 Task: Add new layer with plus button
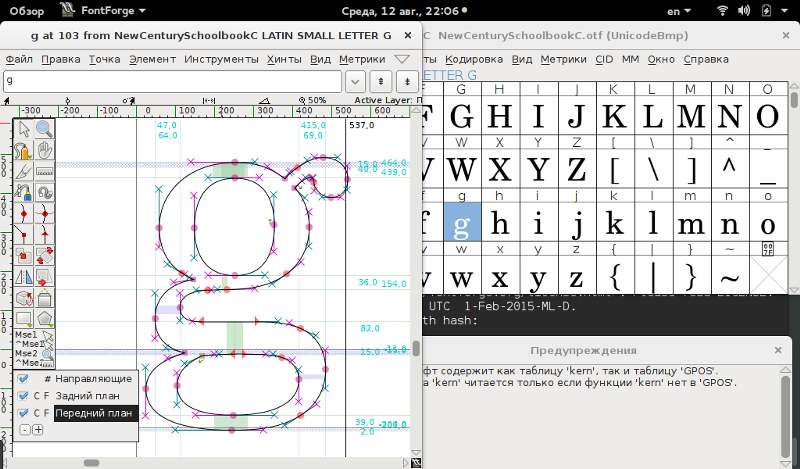[38, 430]
